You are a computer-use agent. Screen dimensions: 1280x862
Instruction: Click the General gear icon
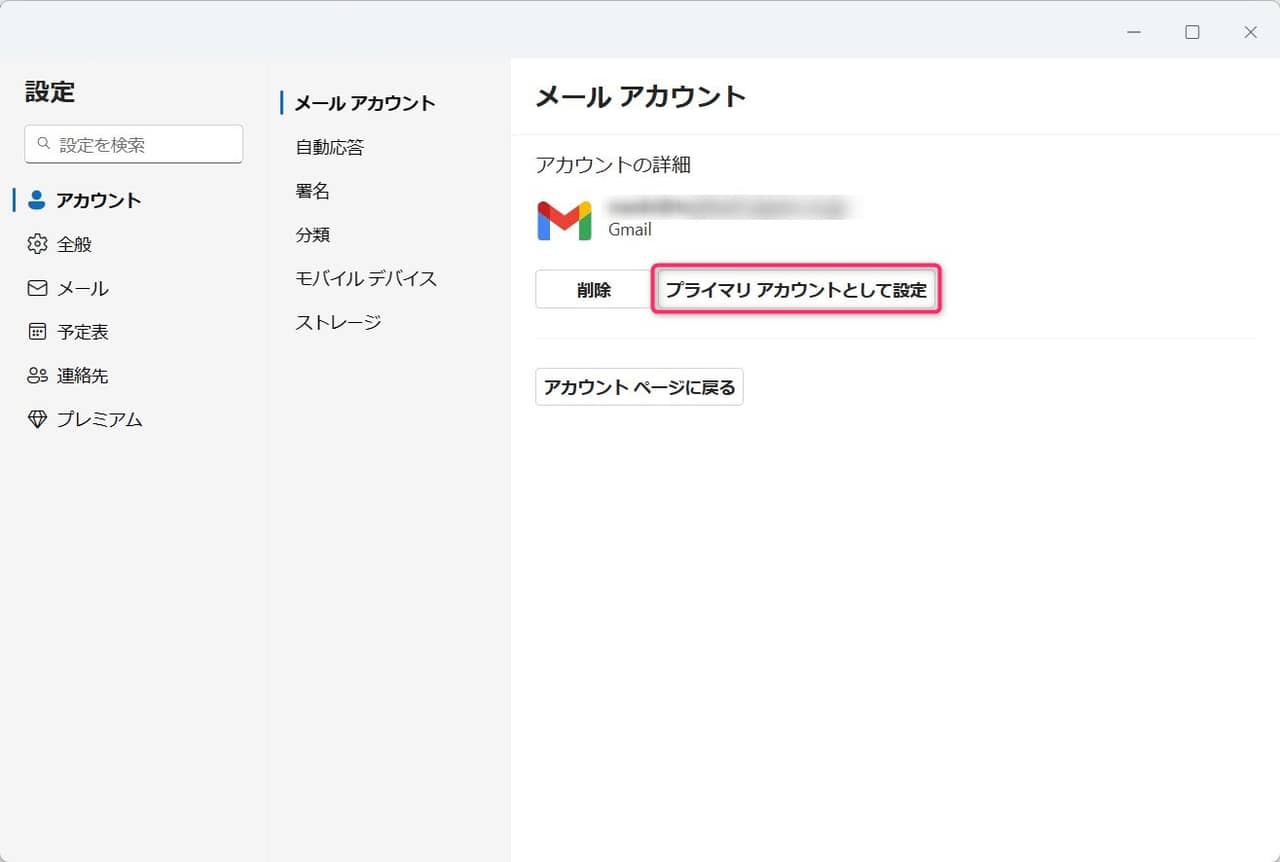pos(37,244)
